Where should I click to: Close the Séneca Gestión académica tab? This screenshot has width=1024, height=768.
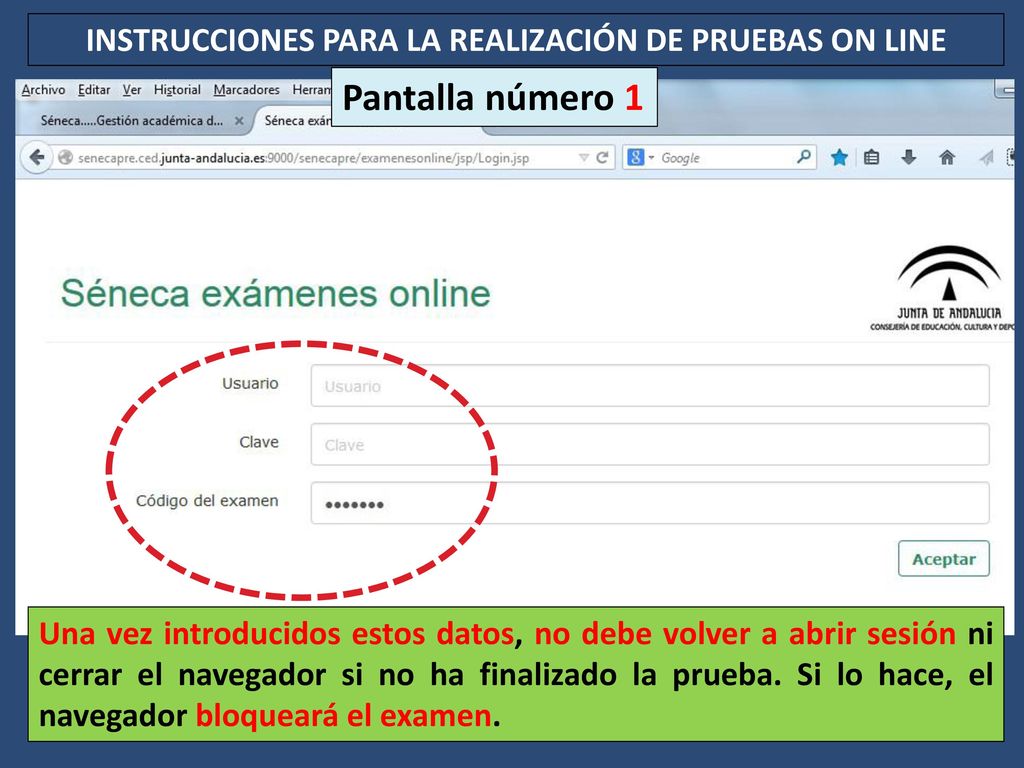239,121
